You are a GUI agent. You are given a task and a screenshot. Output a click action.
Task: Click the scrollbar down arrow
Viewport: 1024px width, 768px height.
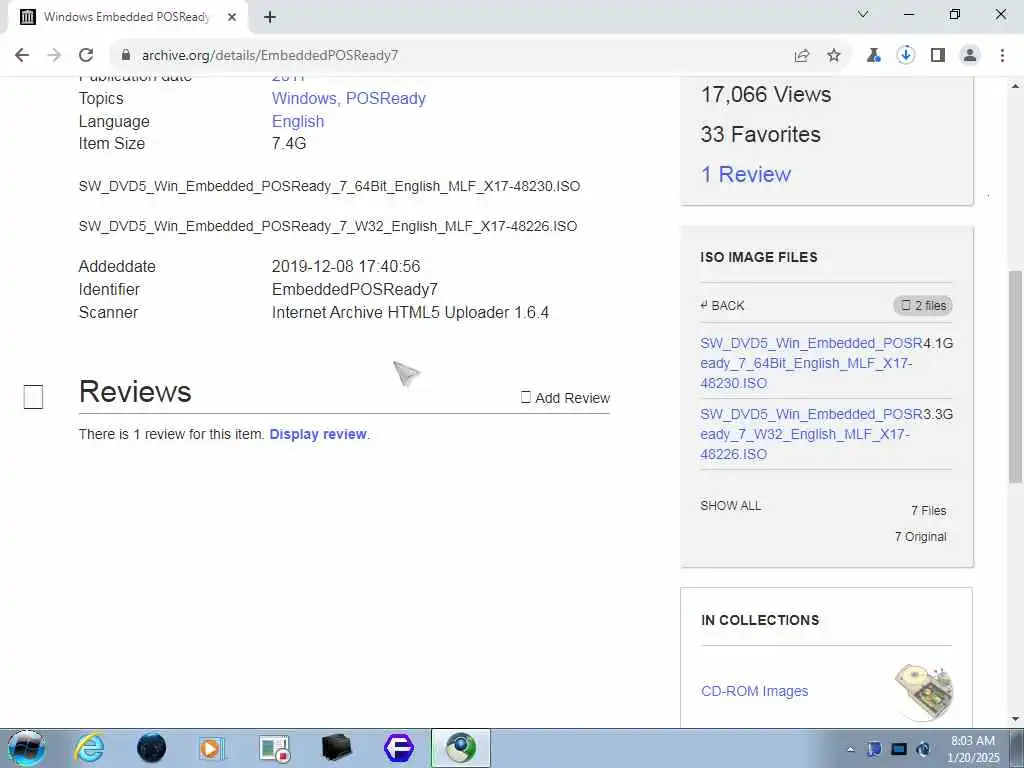tap(1016, 719)
